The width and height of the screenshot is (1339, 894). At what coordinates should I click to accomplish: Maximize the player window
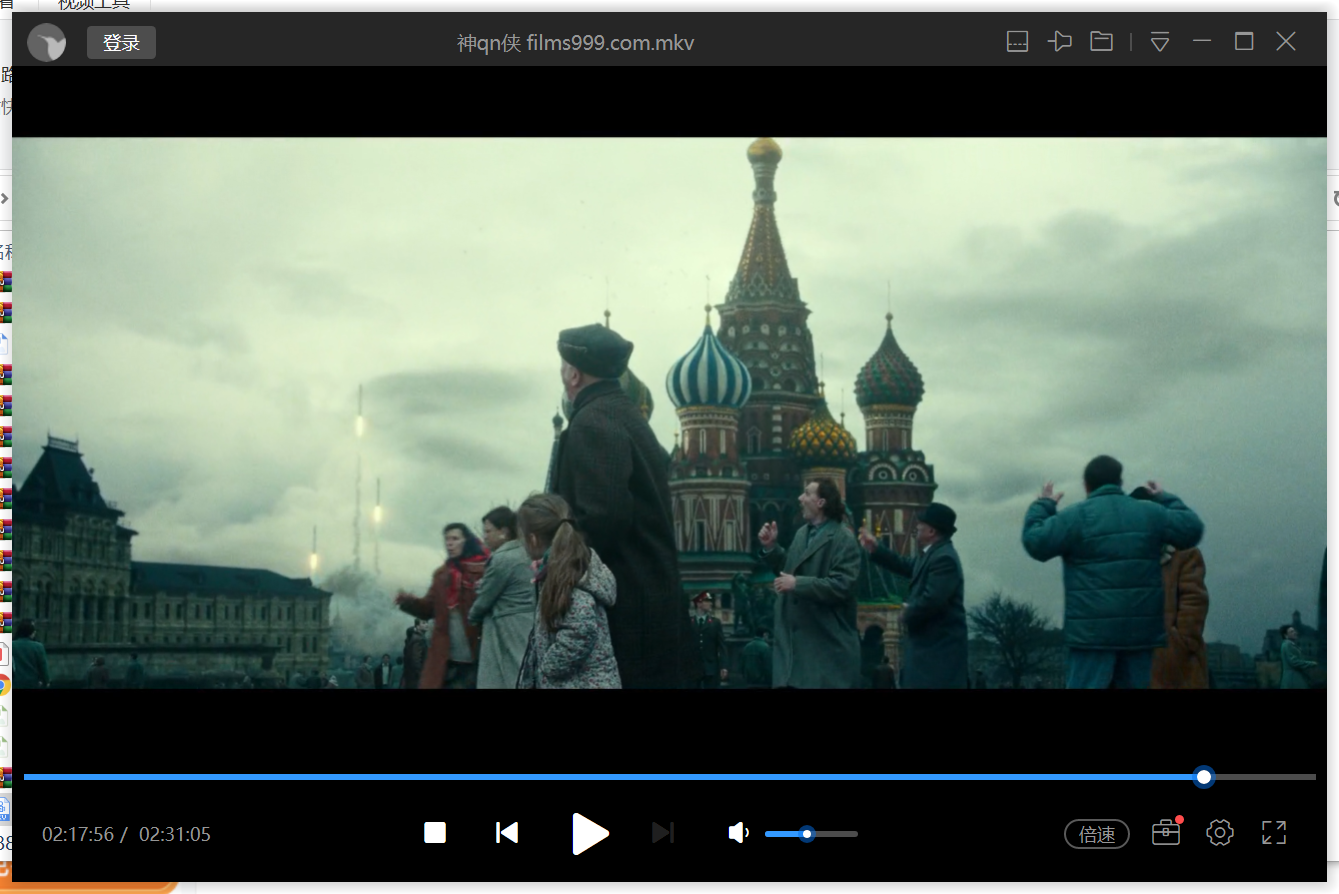1244,41
